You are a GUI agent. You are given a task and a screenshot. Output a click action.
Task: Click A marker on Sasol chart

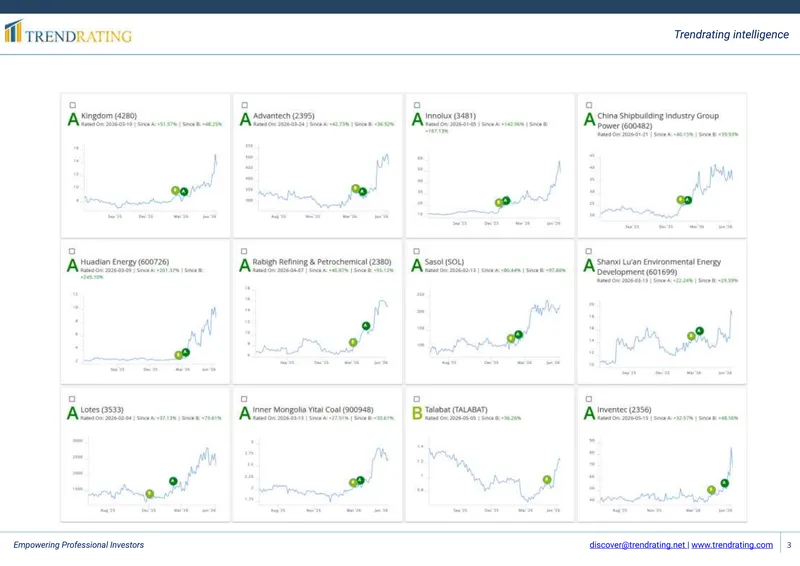[518, 335]
